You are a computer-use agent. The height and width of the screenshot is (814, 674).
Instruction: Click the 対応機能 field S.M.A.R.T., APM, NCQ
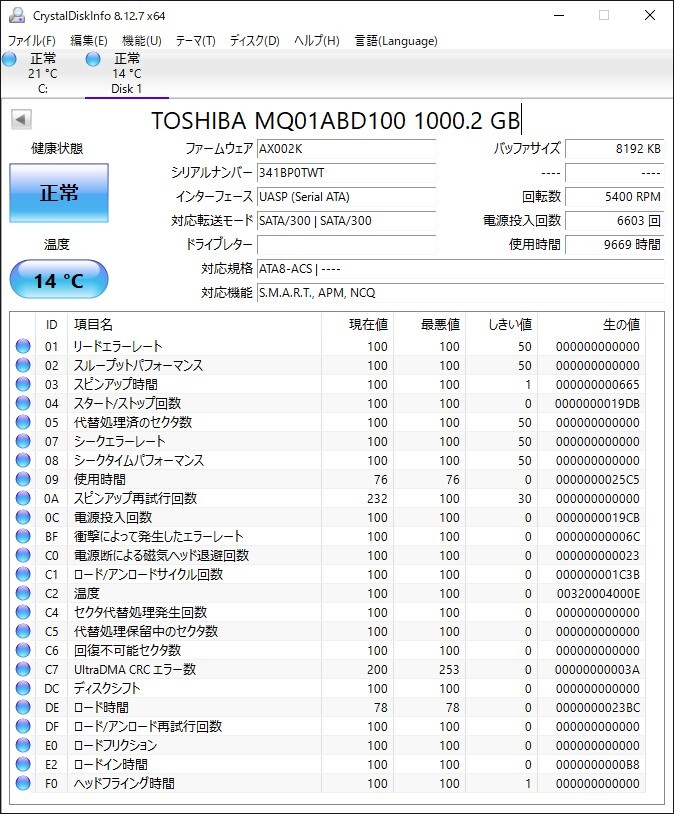[460, 293]
